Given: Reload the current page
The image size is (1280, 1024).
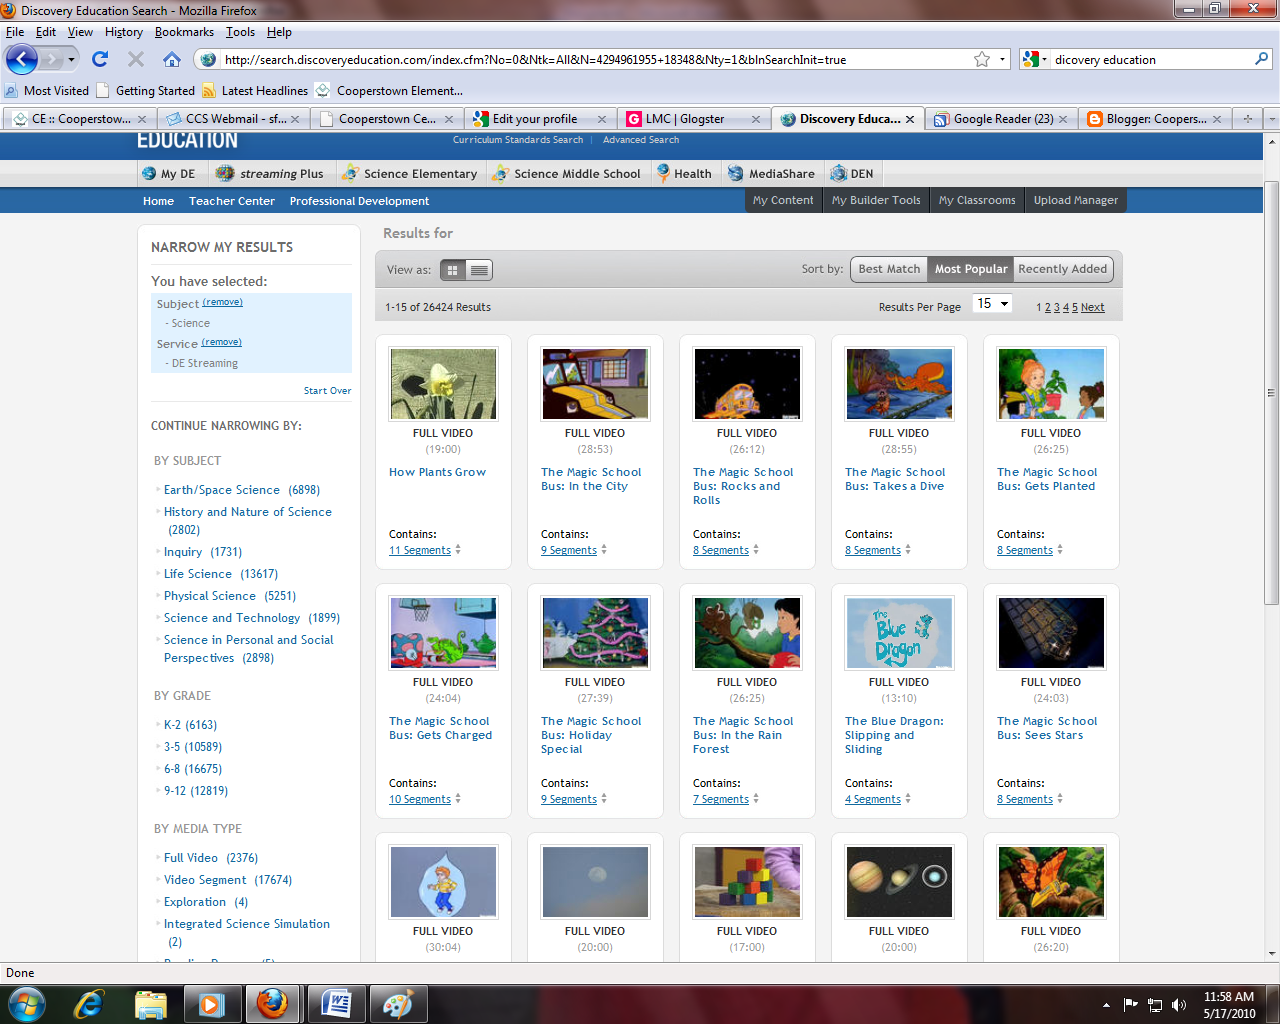Looking at the screenshot, I should [x=100, y=59].
